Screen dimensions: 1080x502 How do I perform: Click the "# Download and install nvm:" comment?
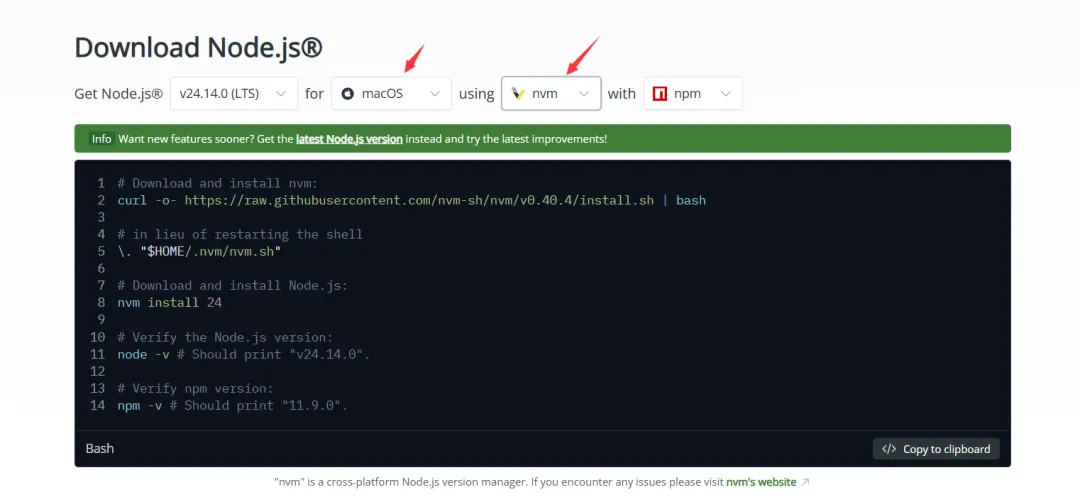click(x=218, y=183)
